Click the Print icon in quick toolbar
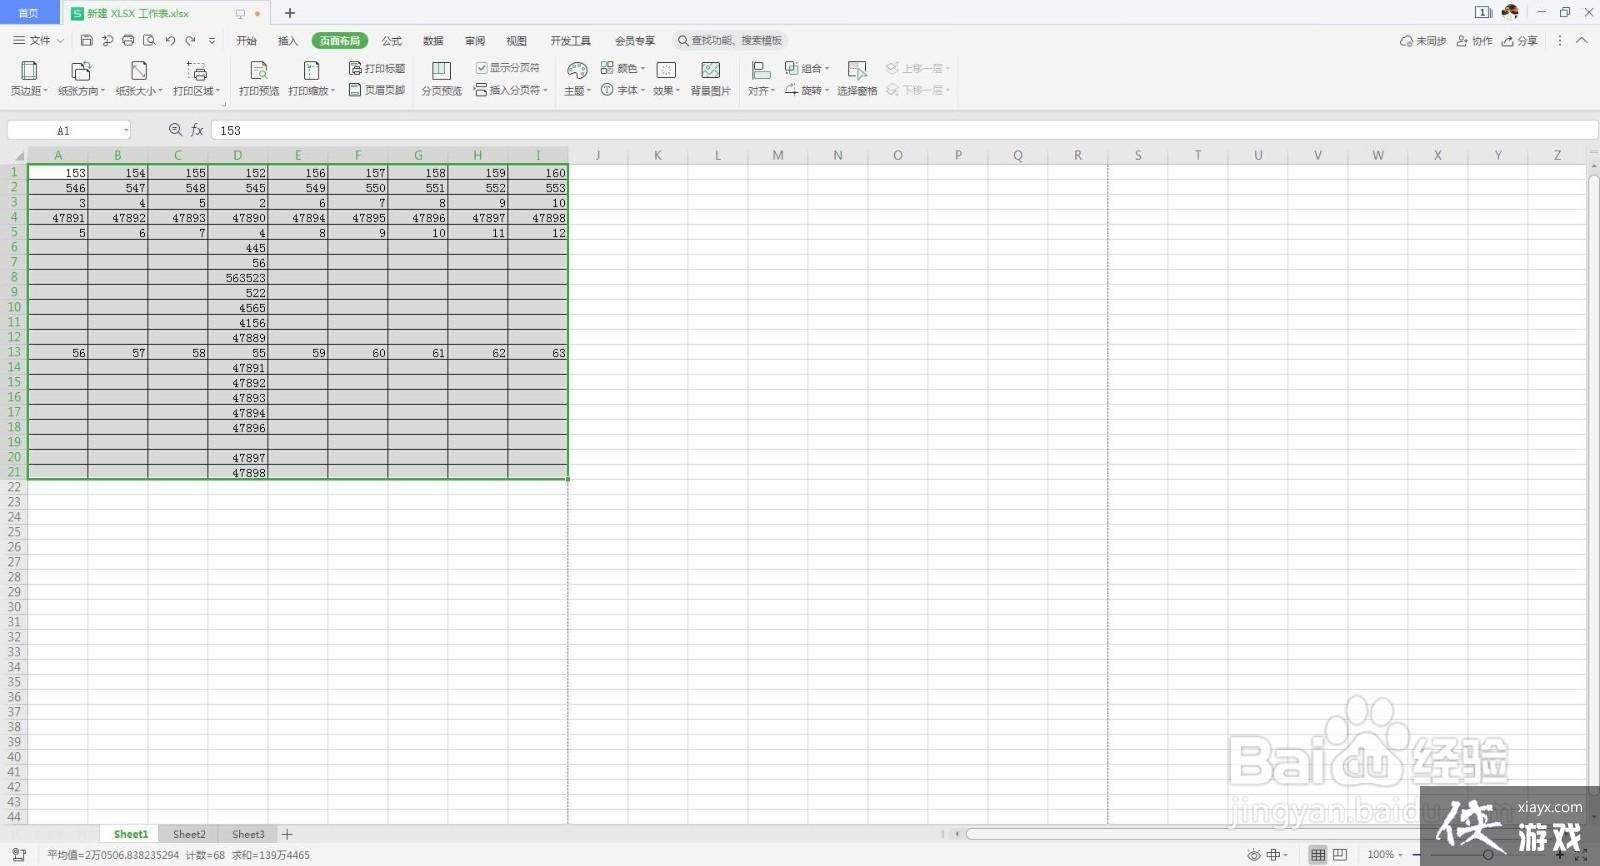Screen dimensions: 1600x866 tap(128, 41)
